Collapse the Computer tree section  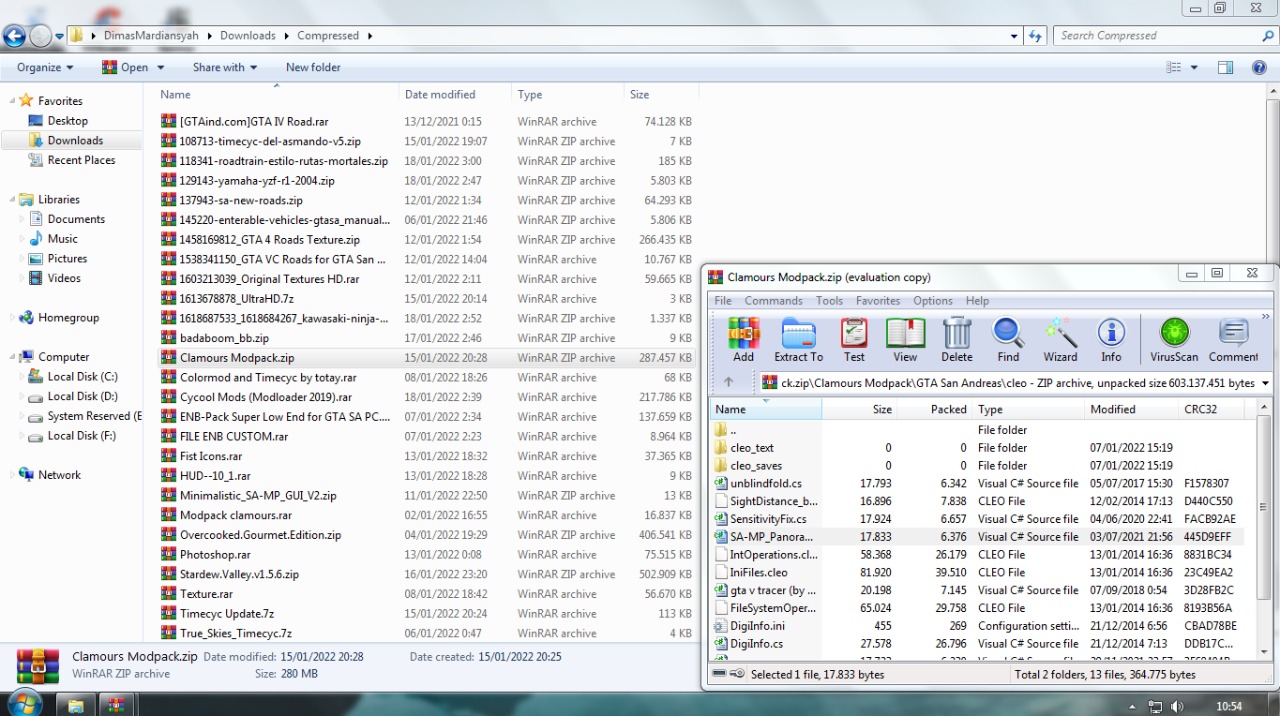13,357
